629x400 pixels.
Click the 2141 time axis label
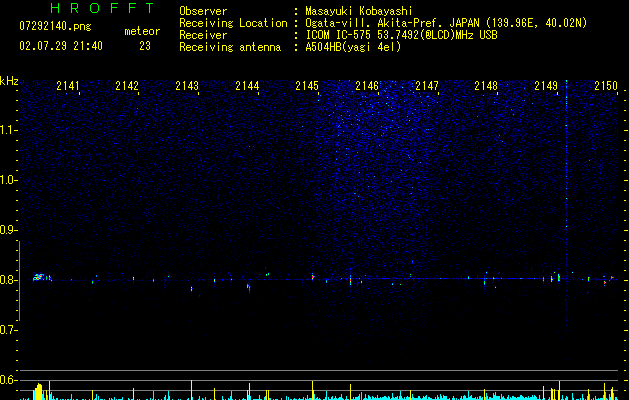point(68,86)
